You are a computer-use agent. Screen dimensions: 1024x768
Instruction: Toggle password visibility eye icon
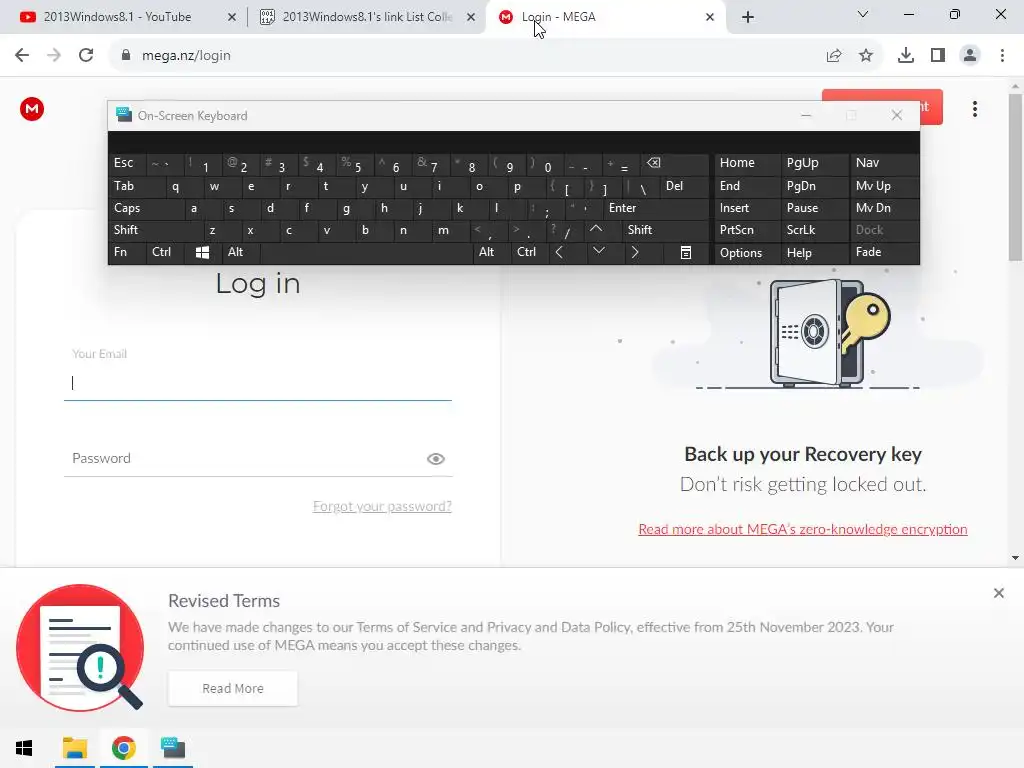click(x=436, y=459)
